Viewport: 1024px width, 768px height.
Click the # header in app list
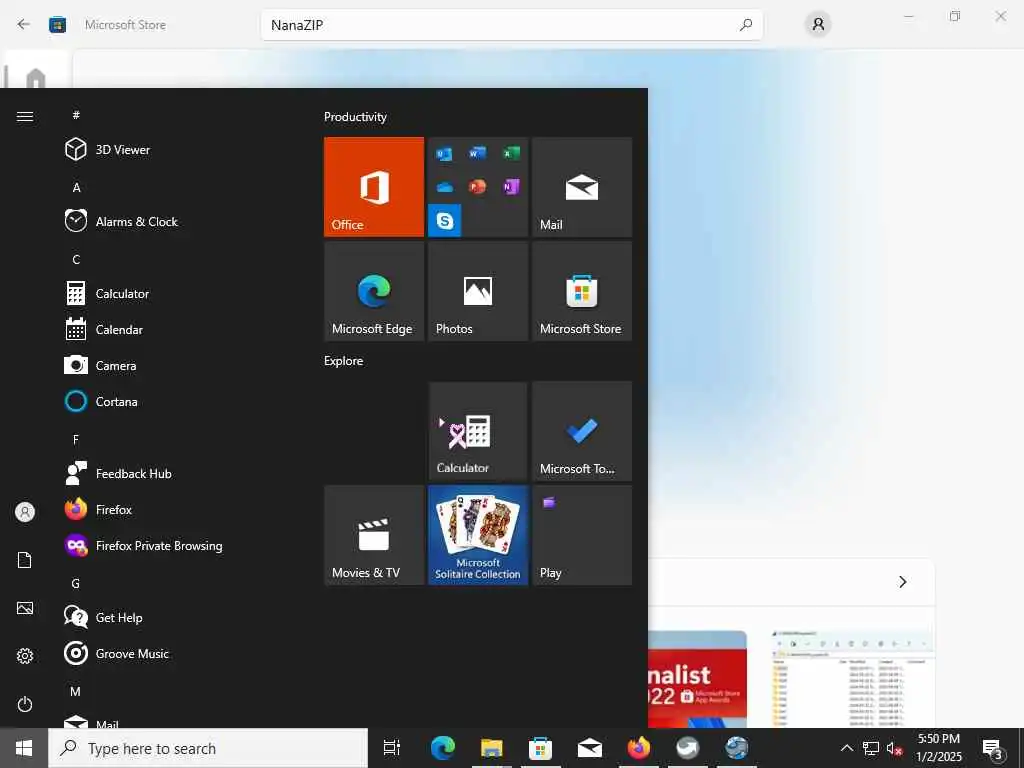pyautogui.click(x=76, y=115)
